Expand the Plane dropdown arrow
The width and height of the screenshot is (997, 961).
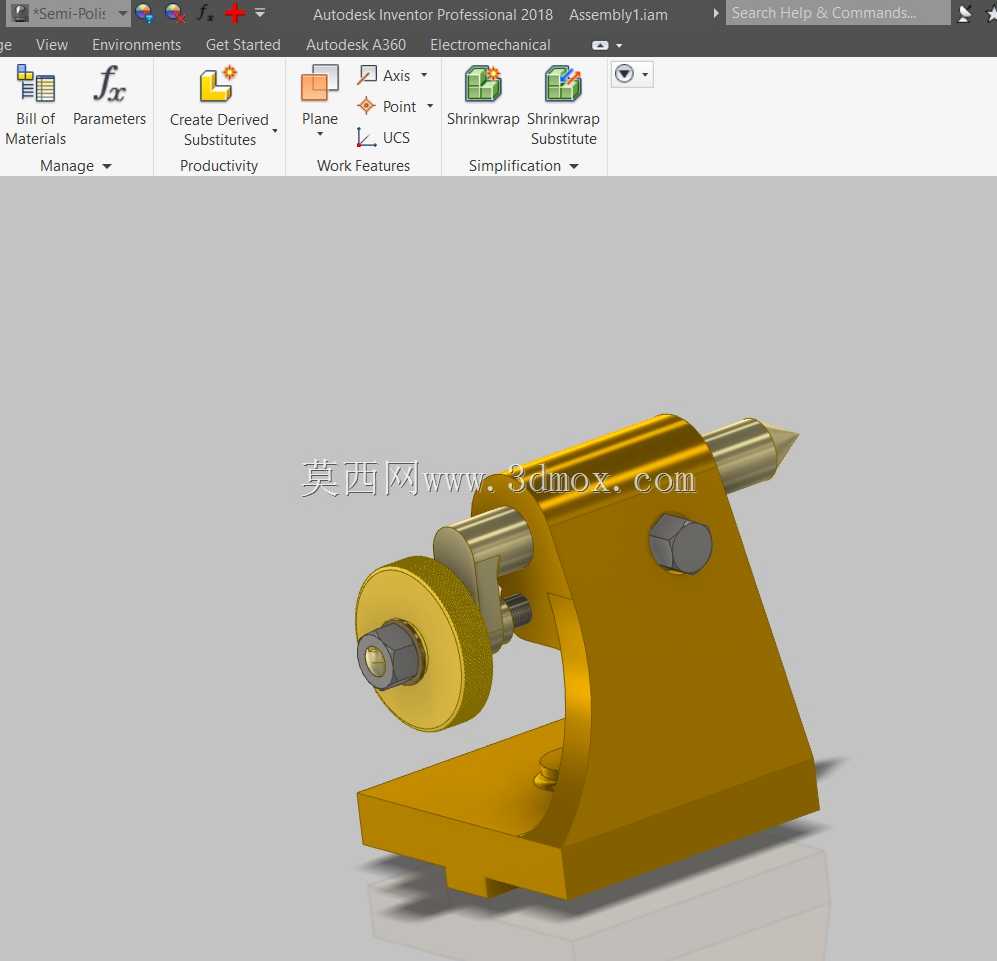(x=320, y=134)
